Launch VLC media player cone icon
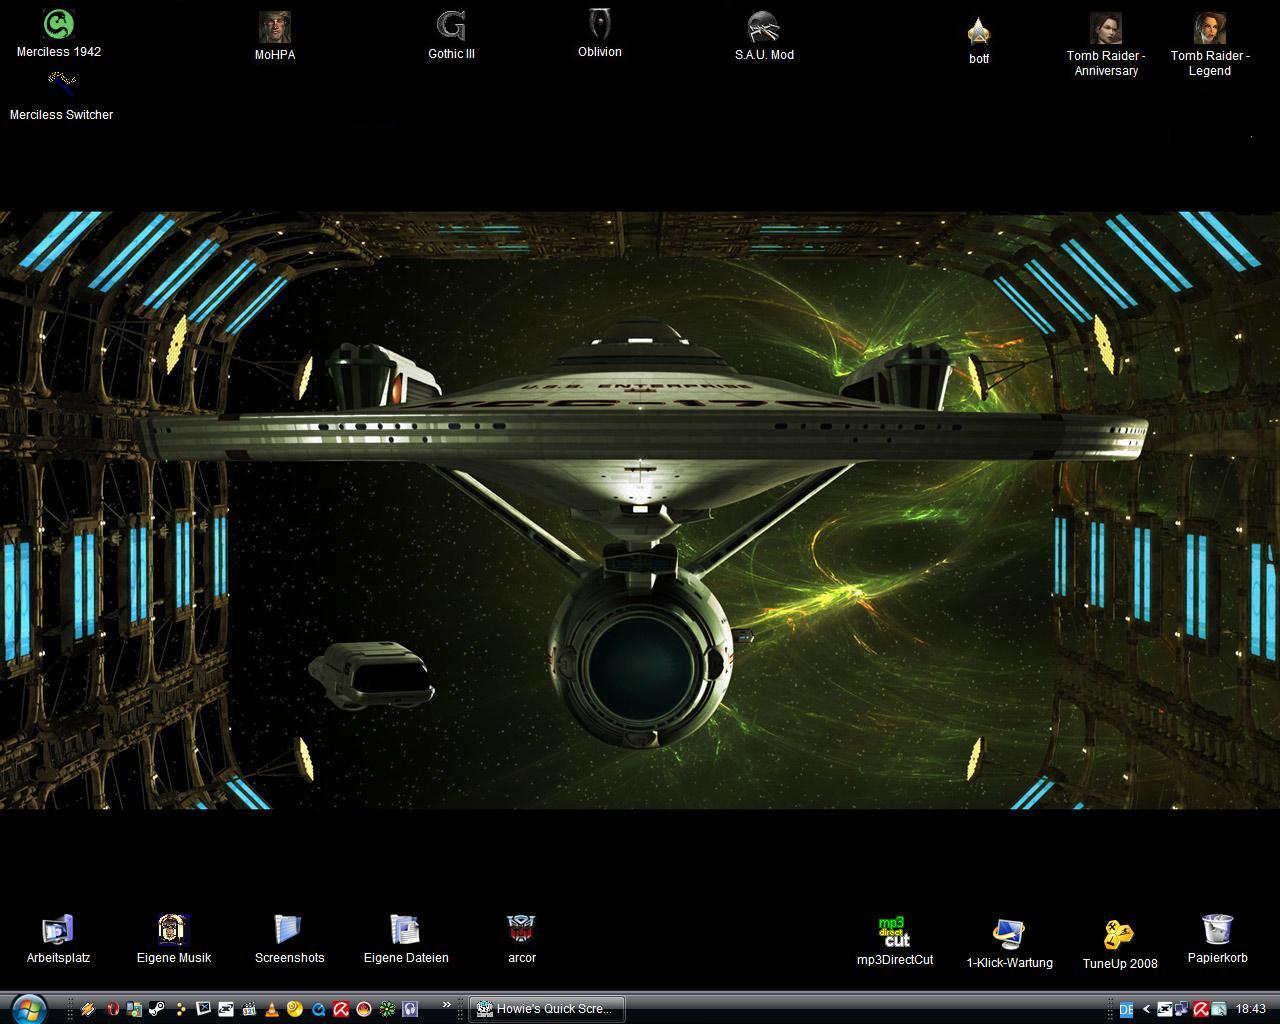Viewport: 1280px width, 1024px height. 272,1009
